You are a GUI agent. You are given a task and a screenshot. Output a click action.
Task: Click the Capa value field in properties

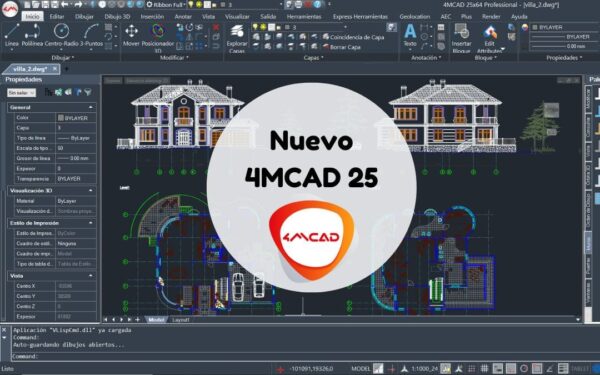point(76,128)
